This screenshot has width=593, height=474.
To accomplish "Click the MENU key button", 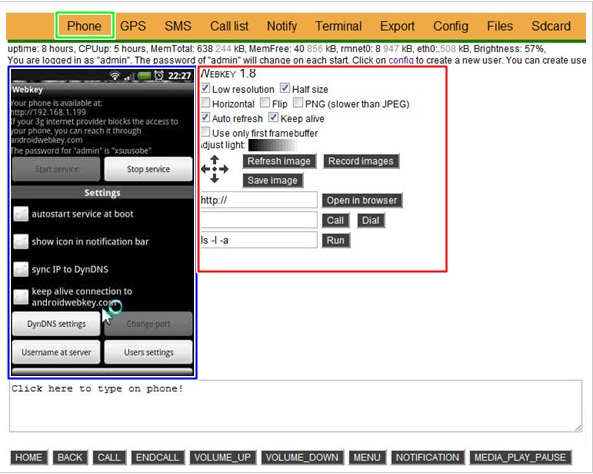I will (x=367, y=457).
